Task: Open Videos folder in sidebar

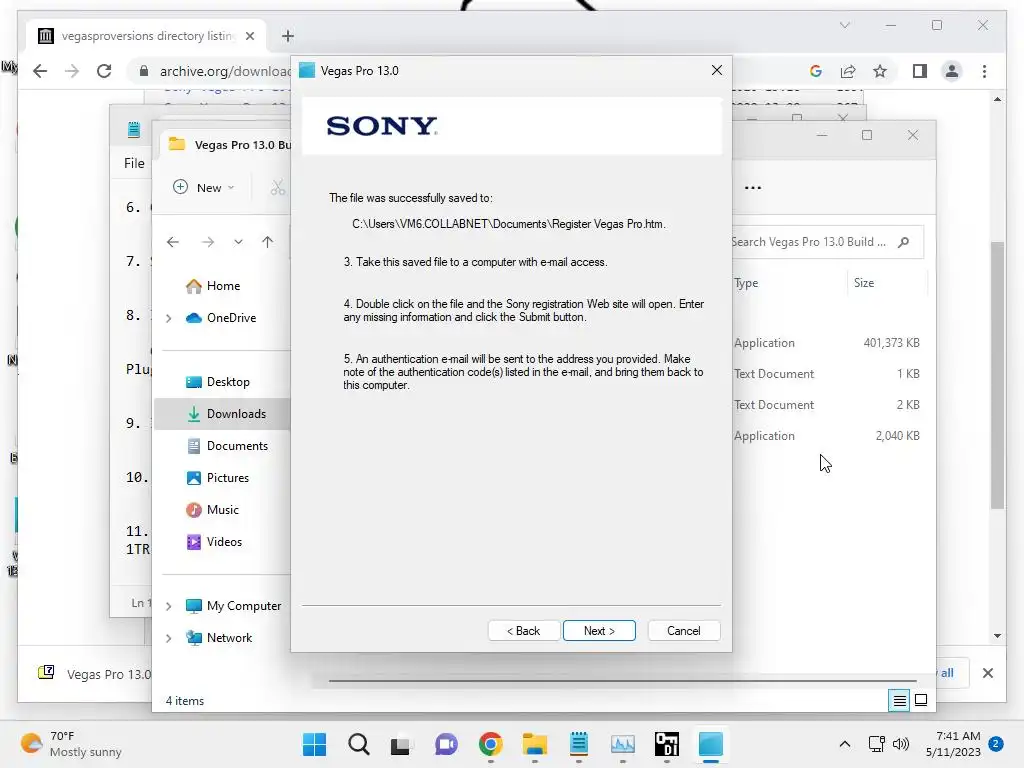Action: (x=214, y=542)
